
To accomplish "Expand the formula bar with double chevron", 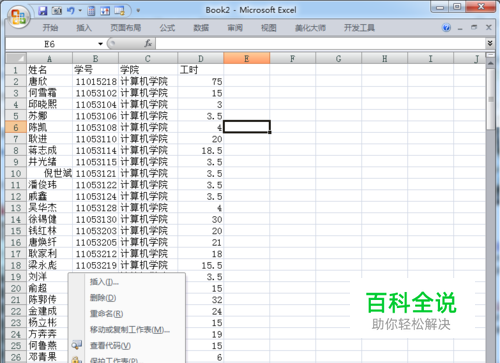I will 490,43.
